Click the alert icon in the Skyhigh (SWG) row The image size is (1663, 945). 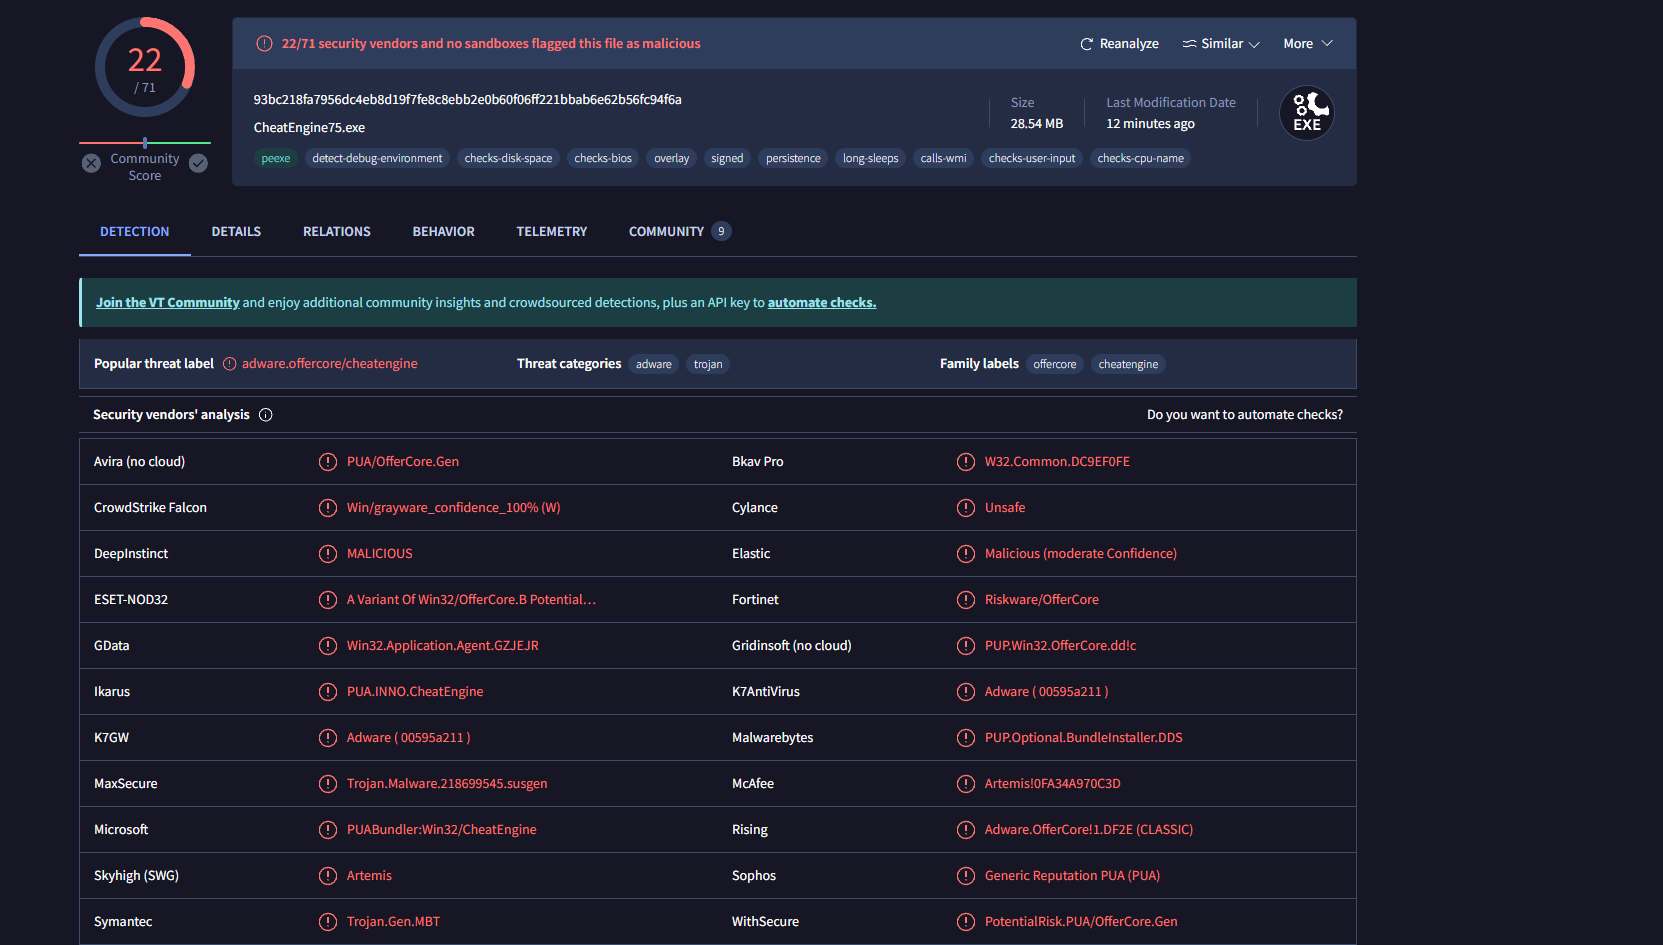click(328, 876)
